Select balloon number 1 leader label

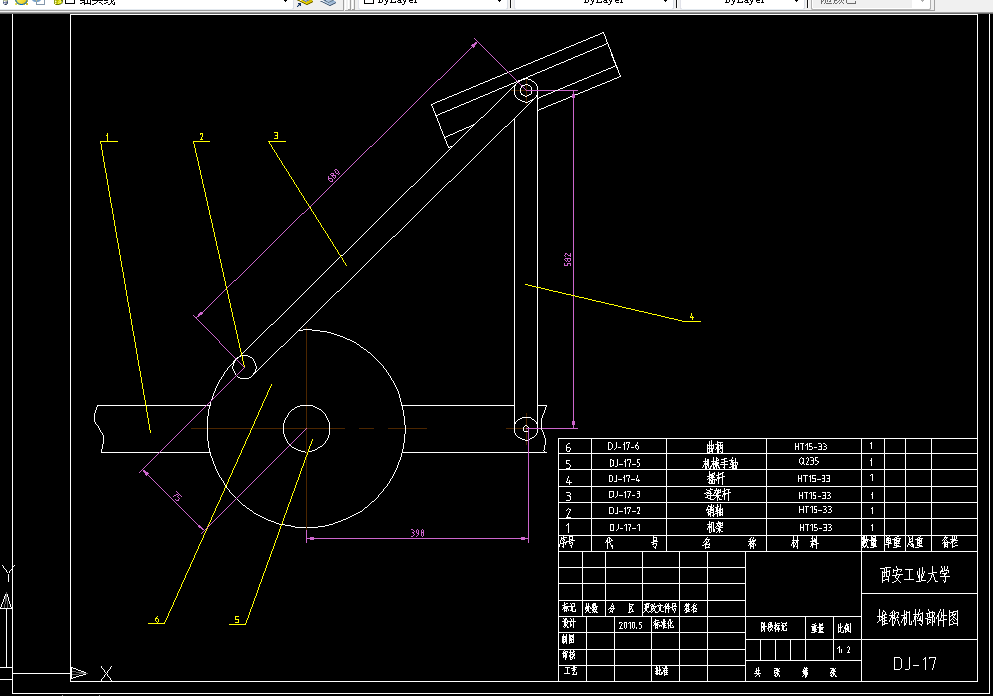[x=108, y=137]
